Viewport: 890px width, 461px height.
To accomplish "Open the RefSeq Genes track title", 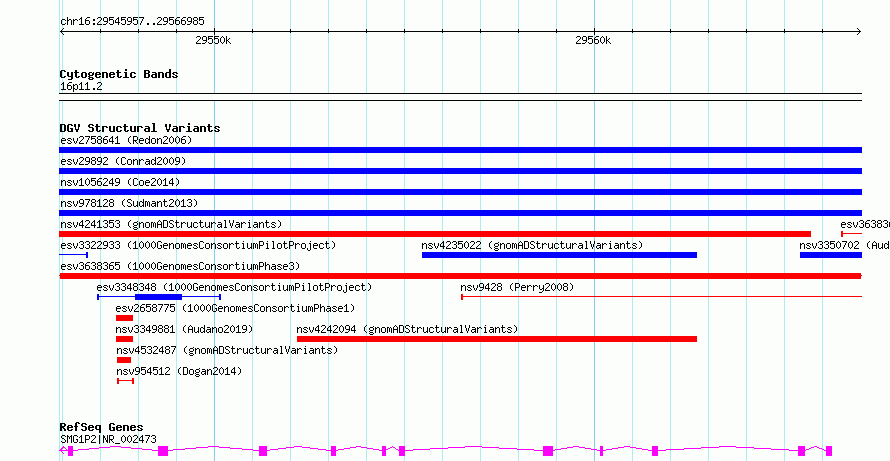I will pos(102,427).
